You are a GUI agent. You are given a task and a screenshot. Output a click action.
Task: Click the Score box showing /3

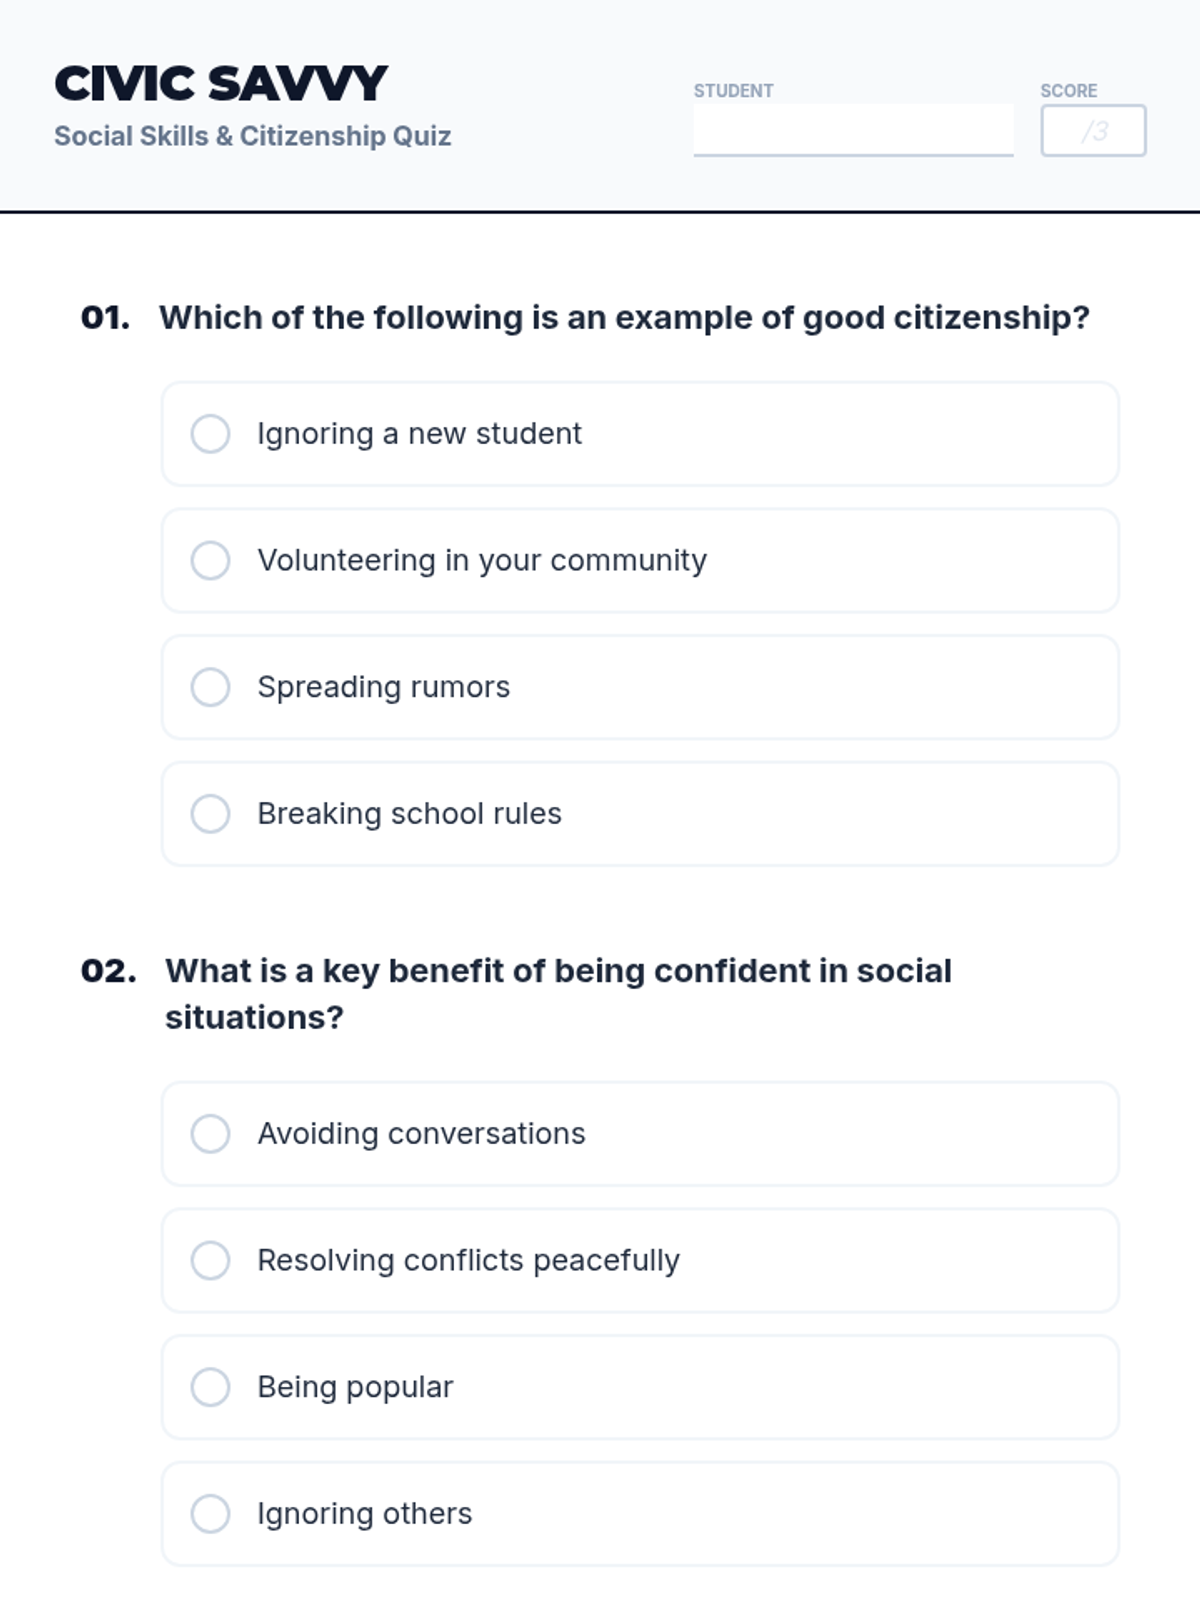(x=1093, y=131)
